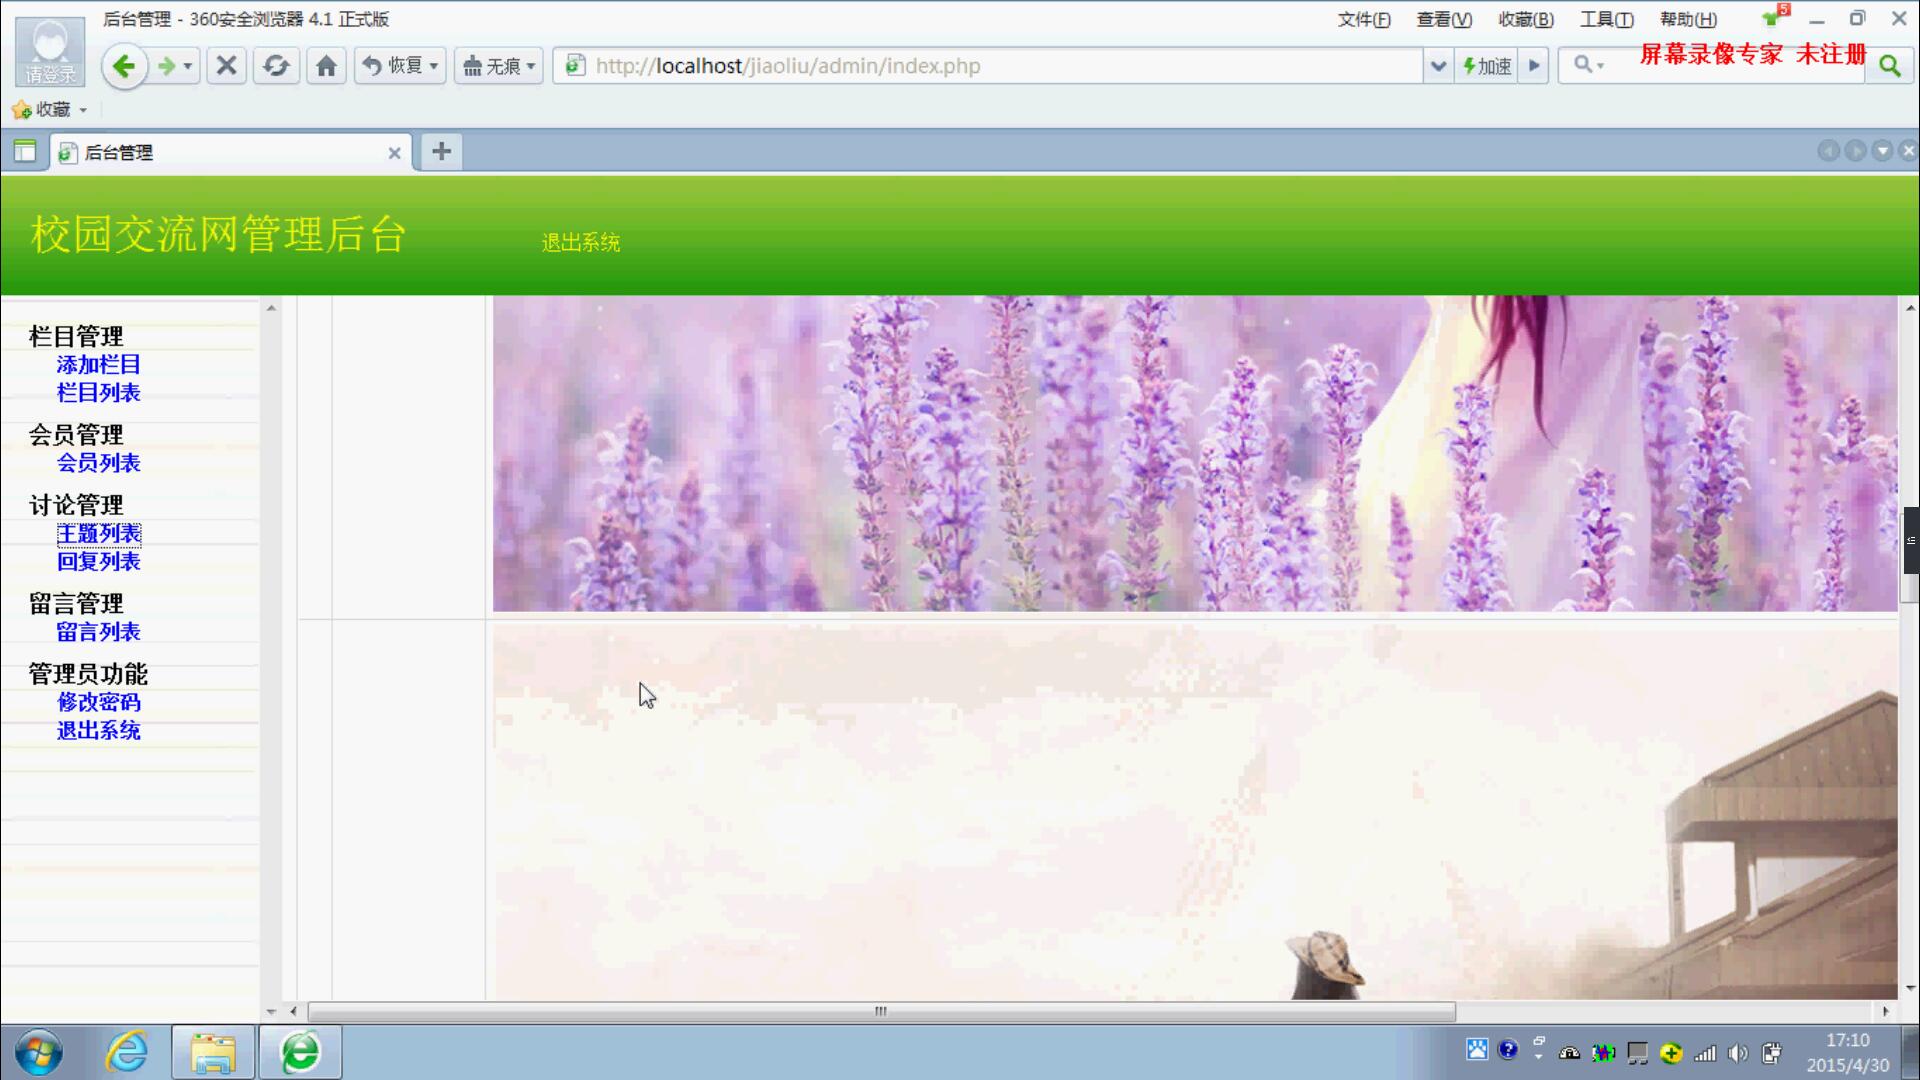Screen dimensions: 1920x1080
Task: Click the page vertical scrollbar down arrow
Action: pyautogui.click(x=1910, y=988)
